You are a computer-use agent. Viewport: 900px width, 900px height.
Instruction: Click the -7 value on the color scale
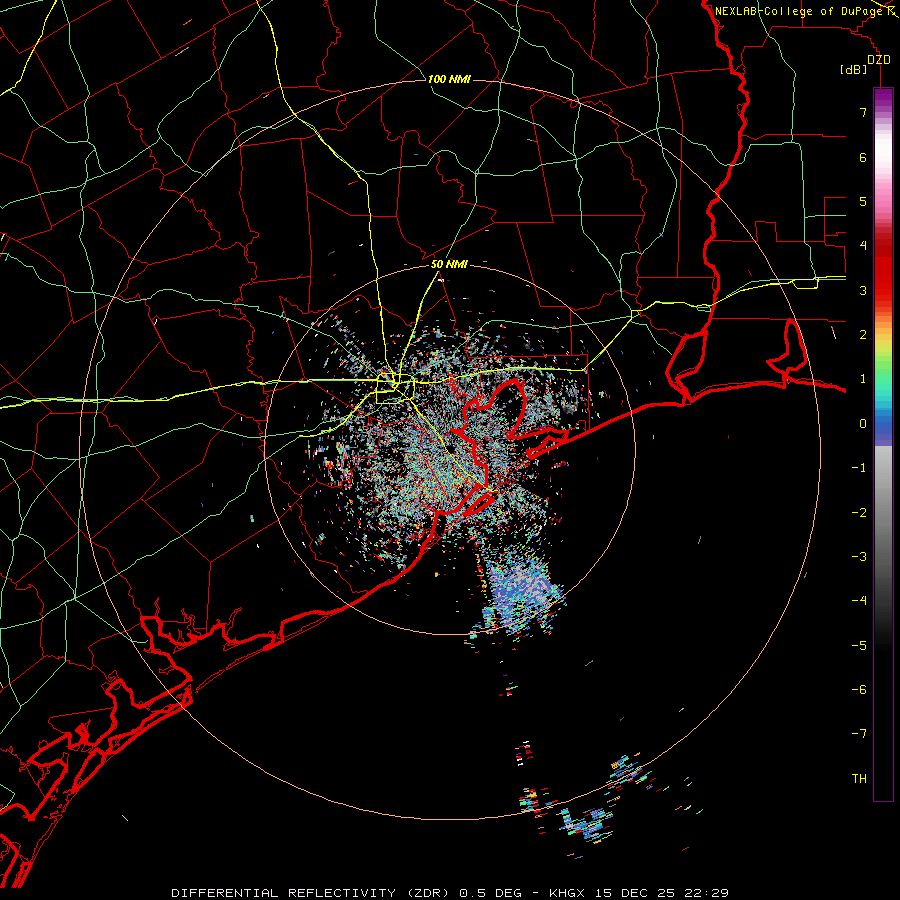click(x=859, y=734)
